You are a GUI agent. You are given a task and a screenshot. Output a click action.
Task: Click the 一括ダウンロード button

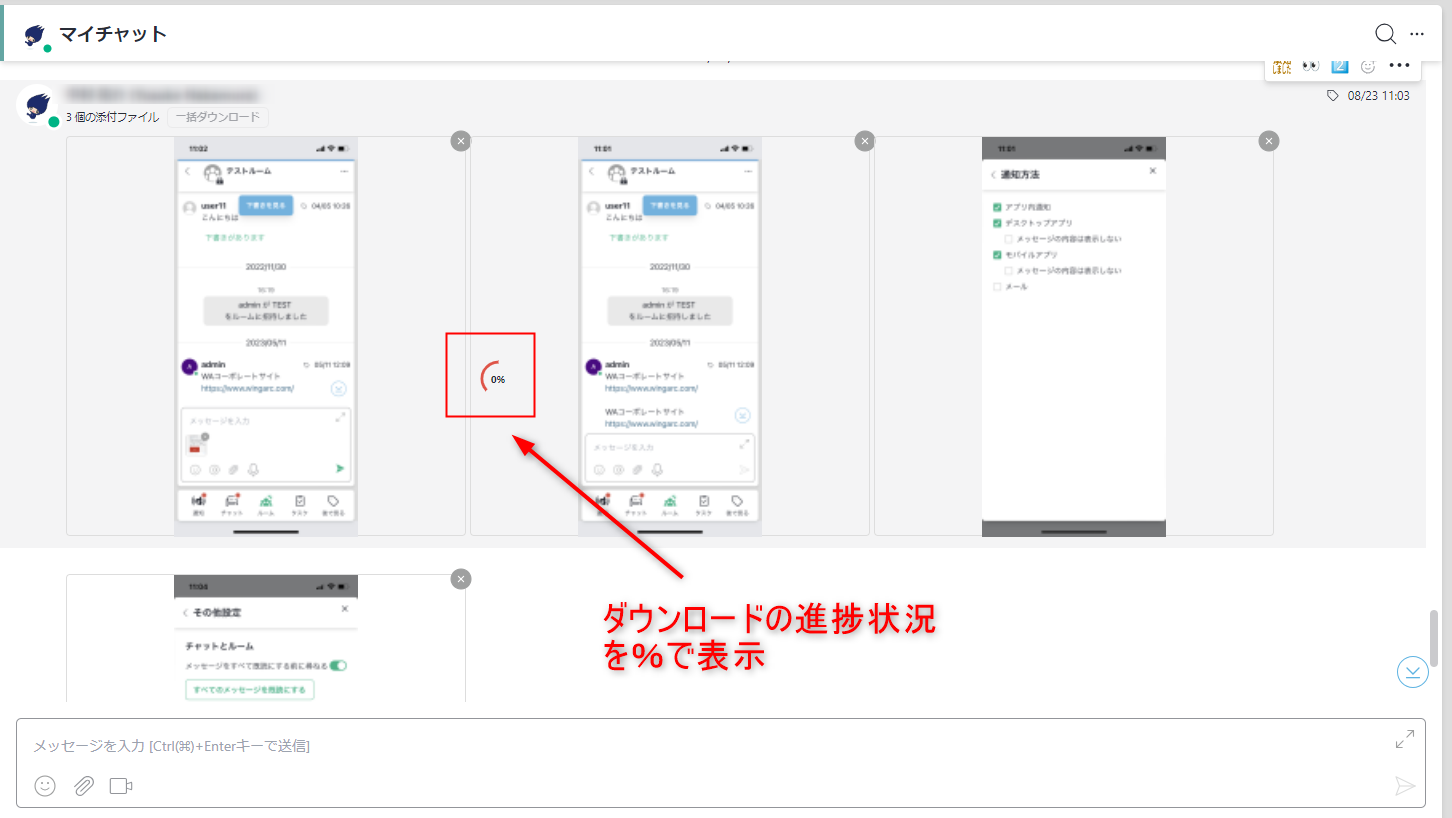coord(217,117)
